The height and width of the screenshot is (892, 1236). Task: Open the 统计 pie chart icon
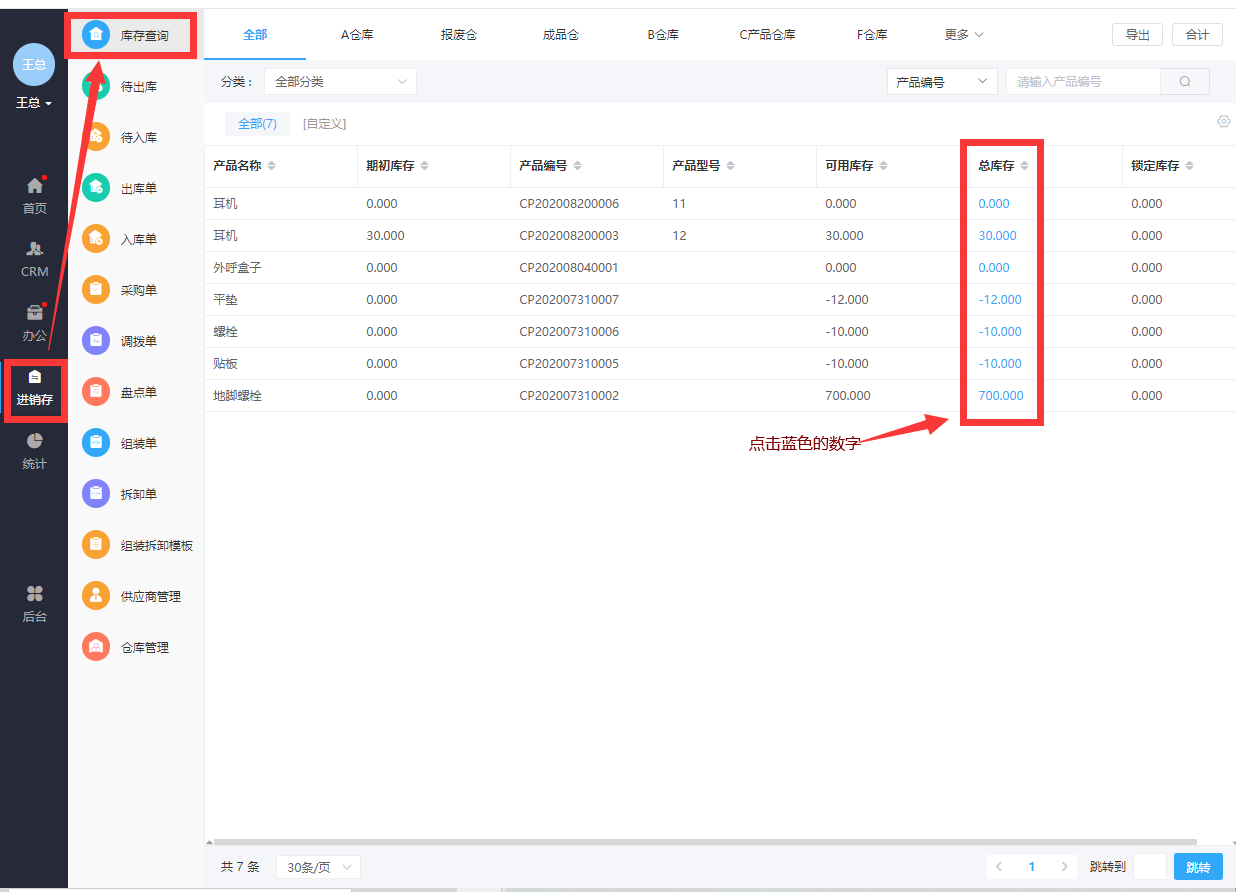(x=35, y=441)
